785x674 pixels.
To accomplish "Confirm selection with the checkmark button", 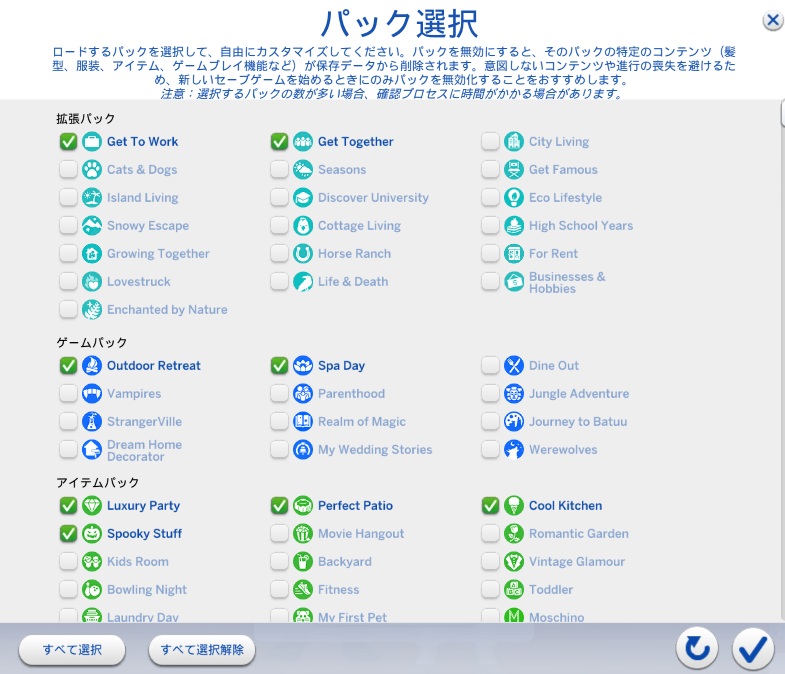I will coord(753,649).
